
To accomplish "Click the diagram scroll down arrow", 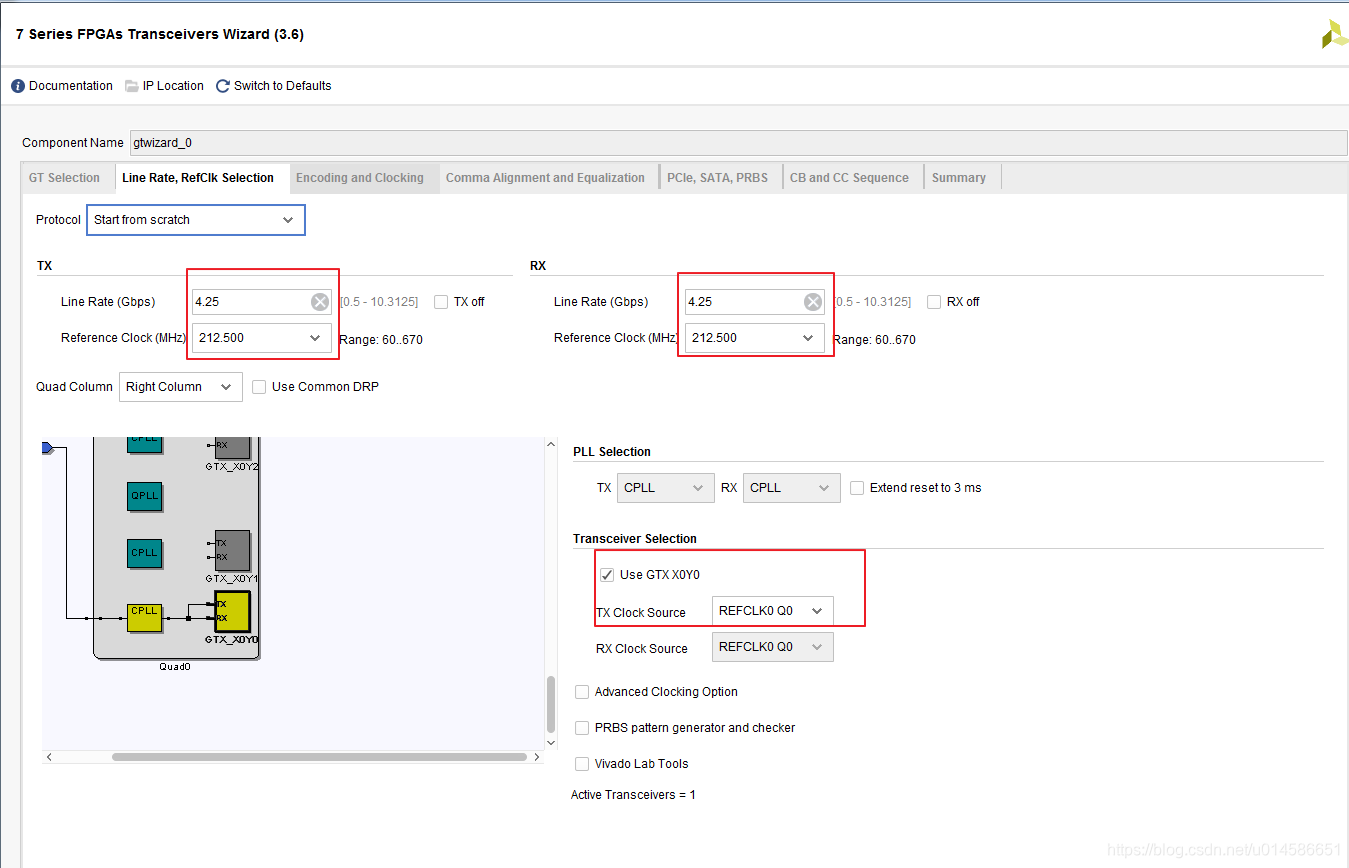I will click(x=550, y=742).
